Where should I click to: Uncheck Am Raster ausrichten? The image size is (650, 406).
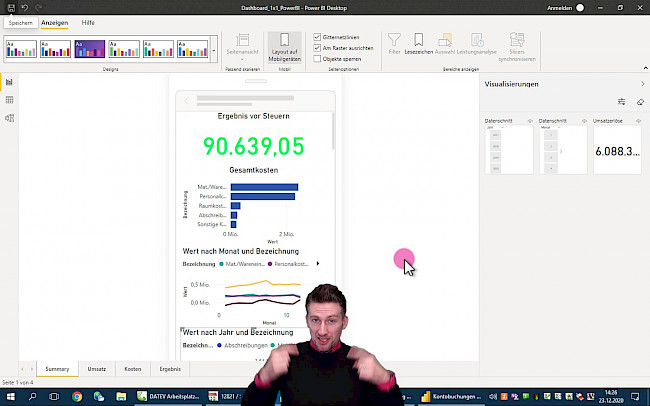pyautogui.click(x=317, y=47)
